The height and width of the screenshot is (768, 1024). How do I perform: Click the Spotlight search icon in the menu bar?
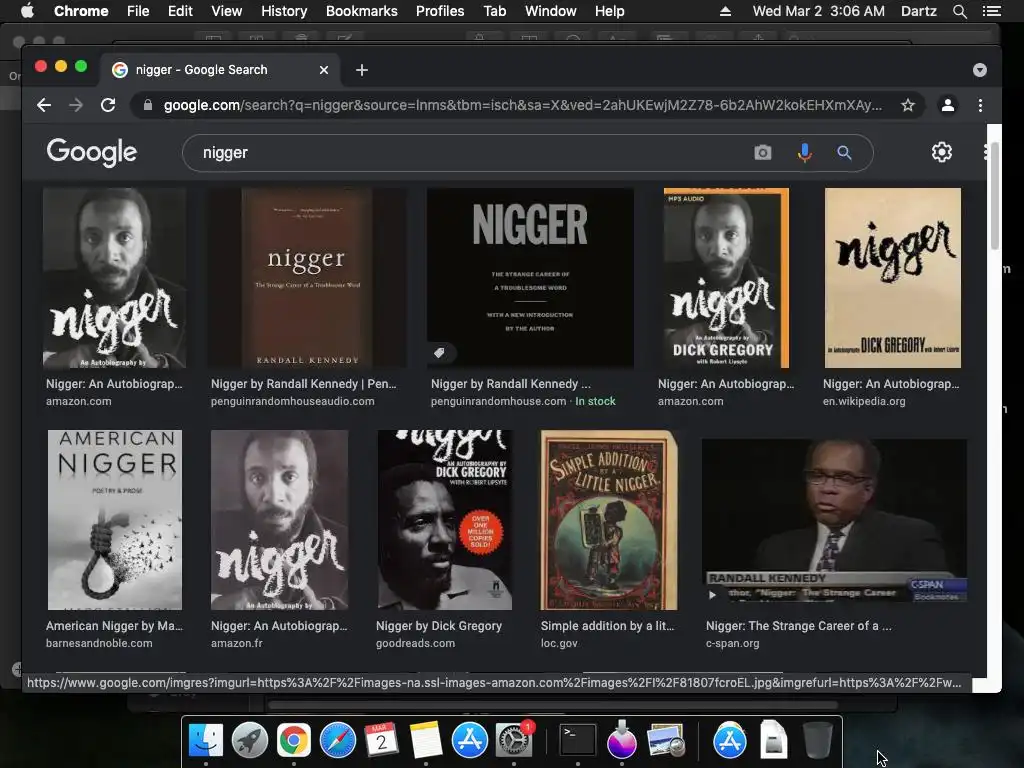pyautogui.click(x=959, y=11)
